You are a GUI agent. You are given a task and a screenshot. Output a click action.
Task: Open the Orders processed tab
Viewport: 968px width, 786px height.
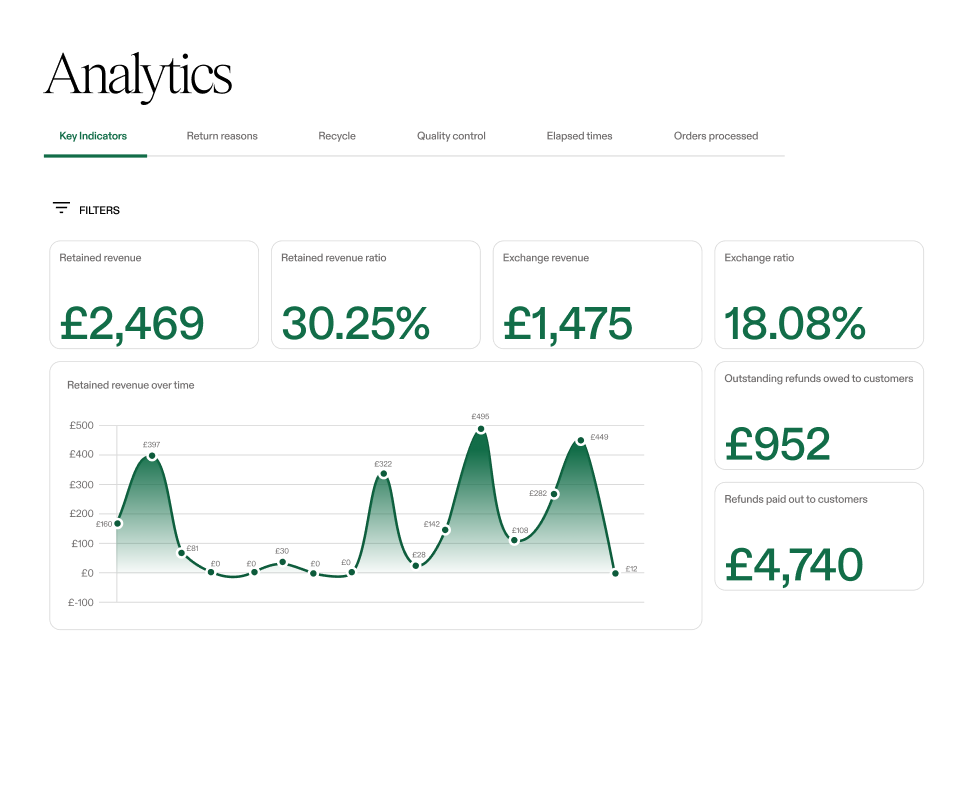(717, 136)
